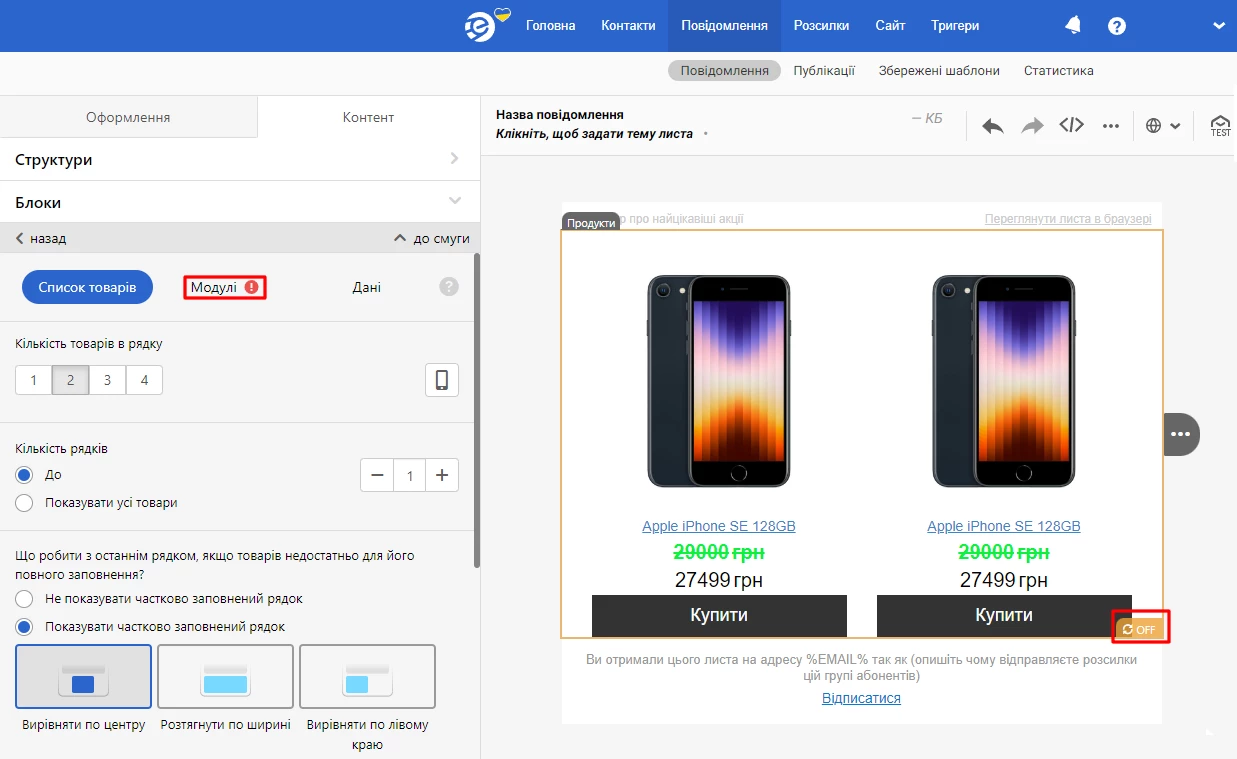This screenshot has width=1237, height=759.
Task: Click 'Переглянути листа в браузері' link
Action: click(1068, 219)
